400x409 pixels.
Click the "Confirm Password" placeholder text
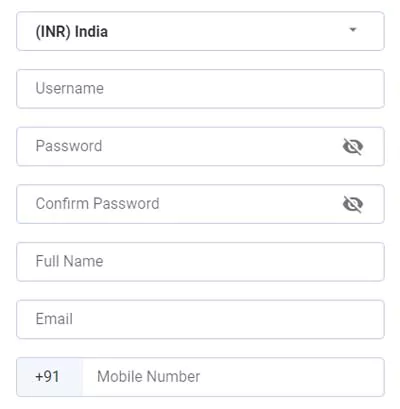coord(98,203)
